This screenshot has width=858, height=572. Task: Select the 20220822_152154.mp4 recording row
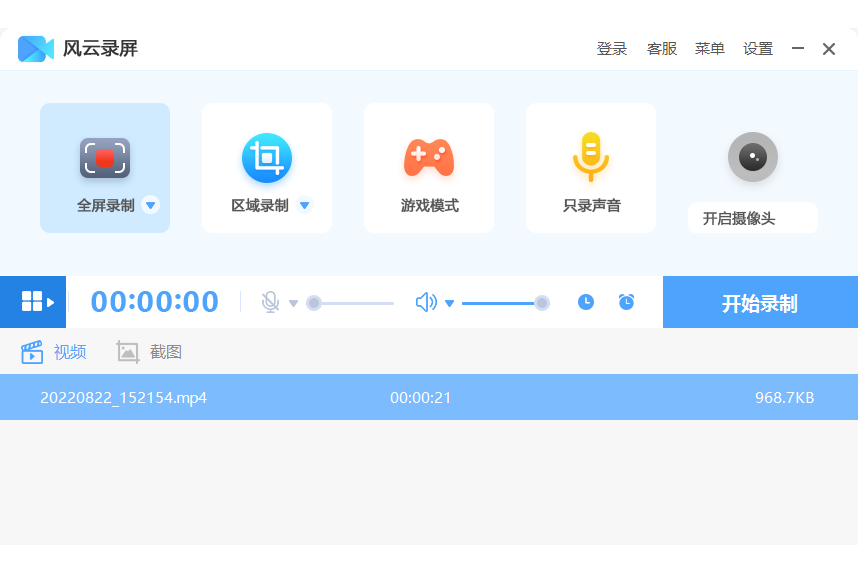[x=428, y=397]
